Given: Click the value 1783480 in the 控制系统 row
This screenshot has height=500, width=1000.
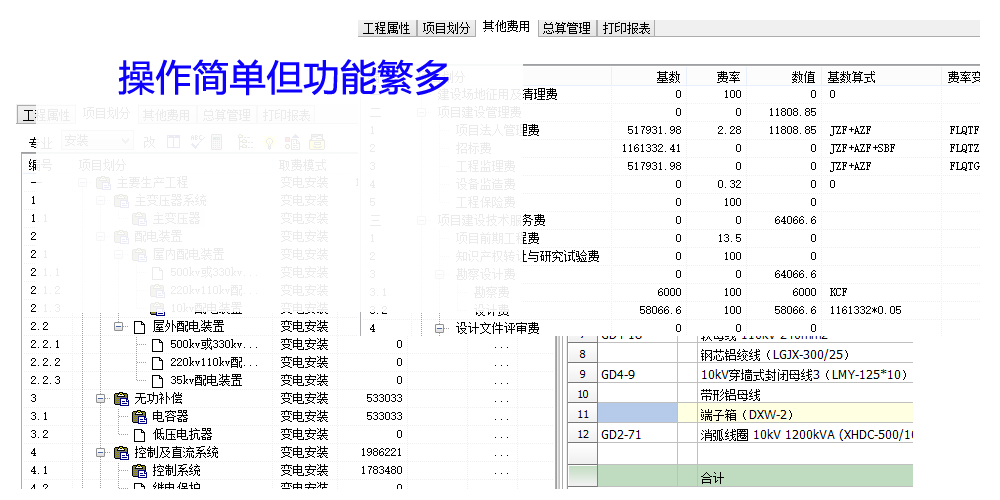Looking at the screenshot, I should click(381, 471).
